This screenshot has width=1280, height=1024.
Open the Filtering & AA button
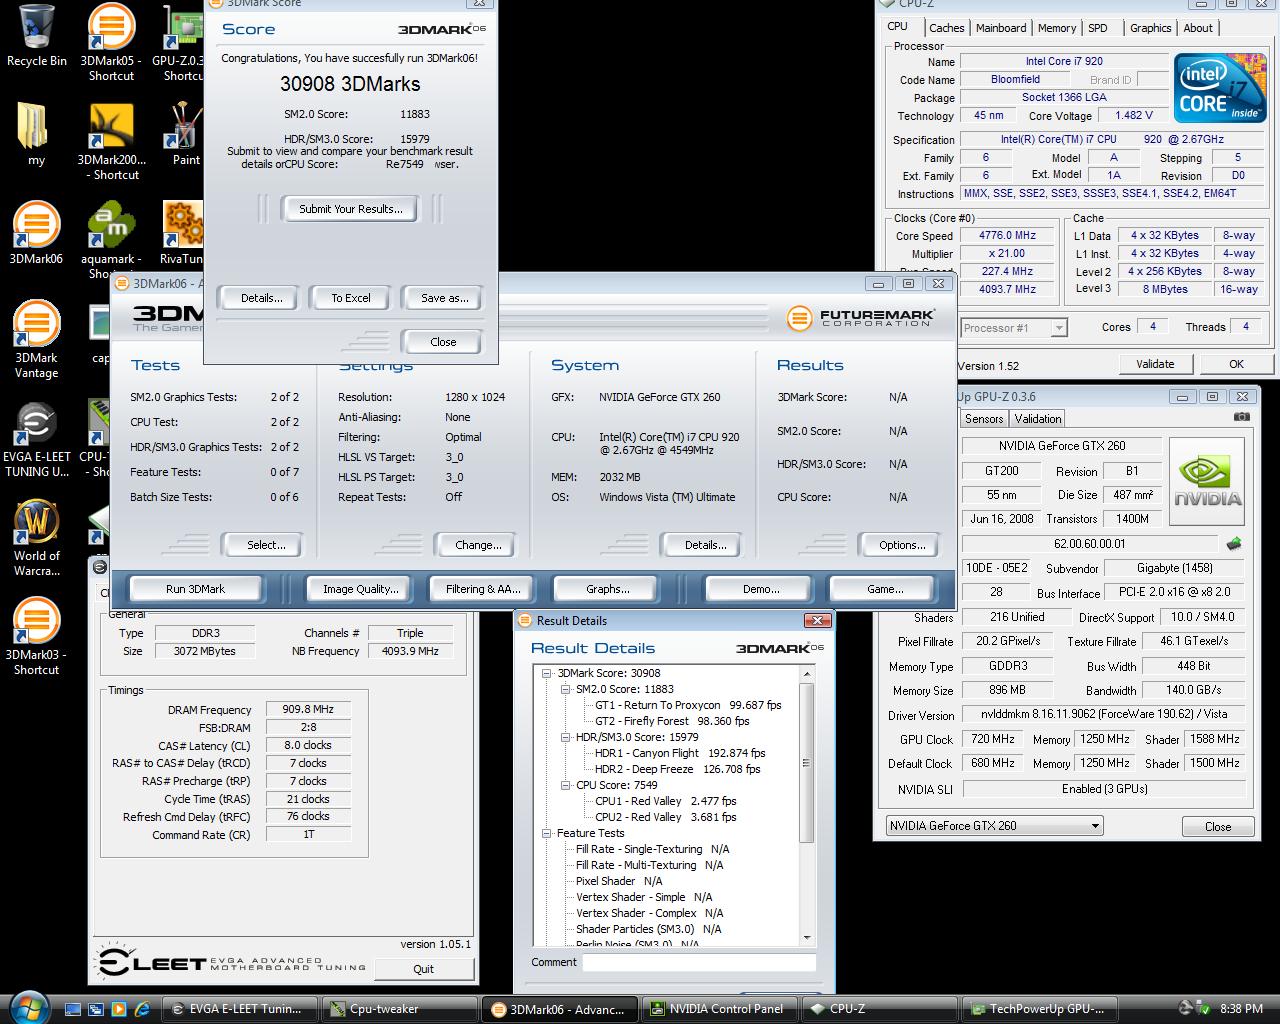click(x=484, y=589)
